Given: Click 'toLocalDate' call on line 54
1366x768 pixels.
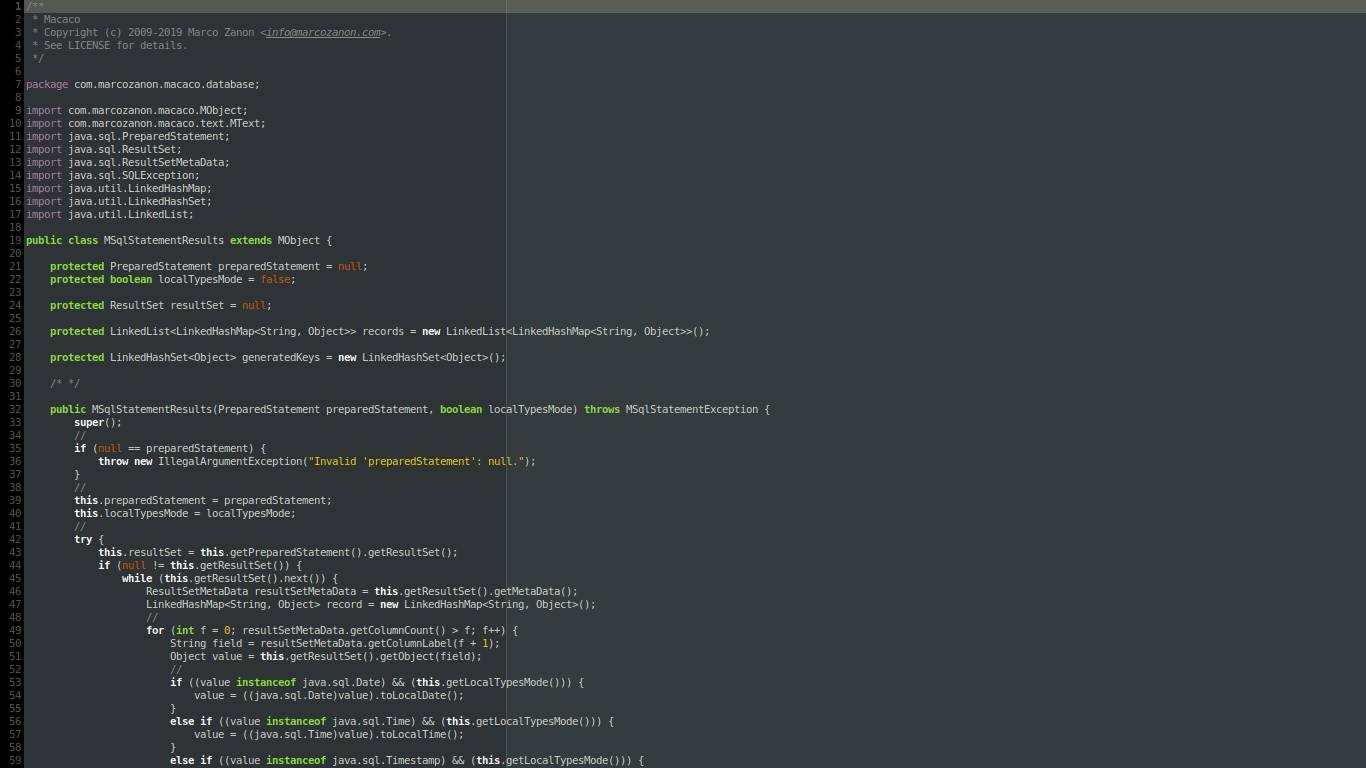Looking at the screenshot, I should click(413, 695).
